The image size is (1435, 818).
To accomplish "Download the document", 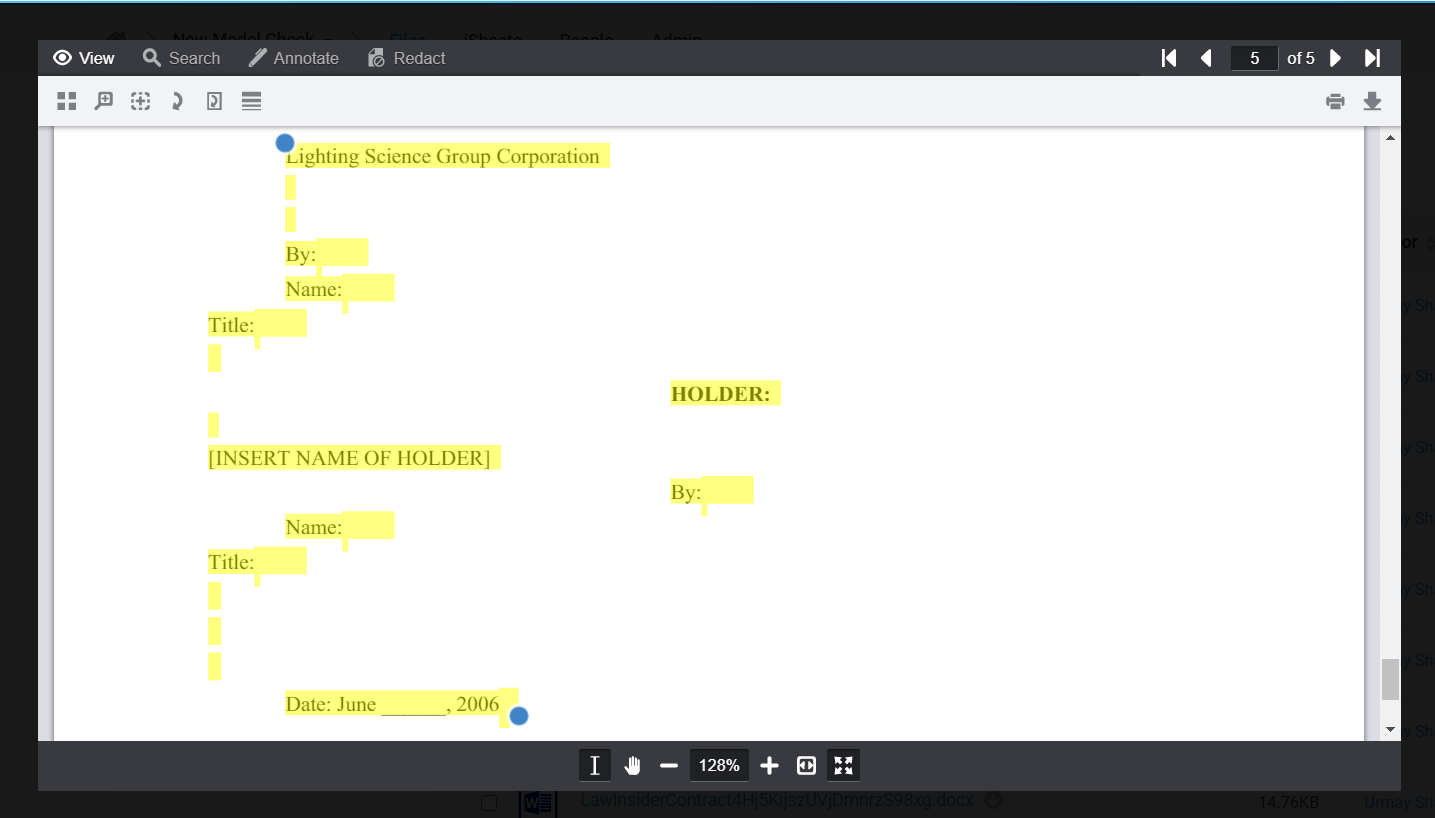I will 1372,101.
